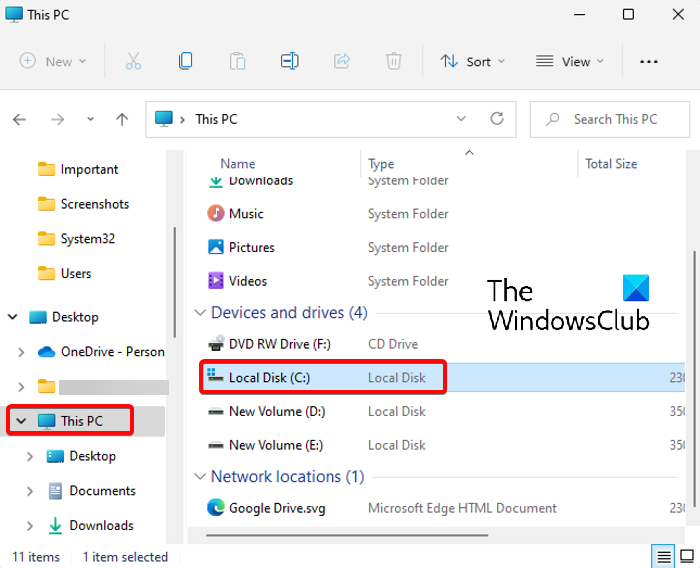Click This PC breadcrumb in address bar

(216, 119)
